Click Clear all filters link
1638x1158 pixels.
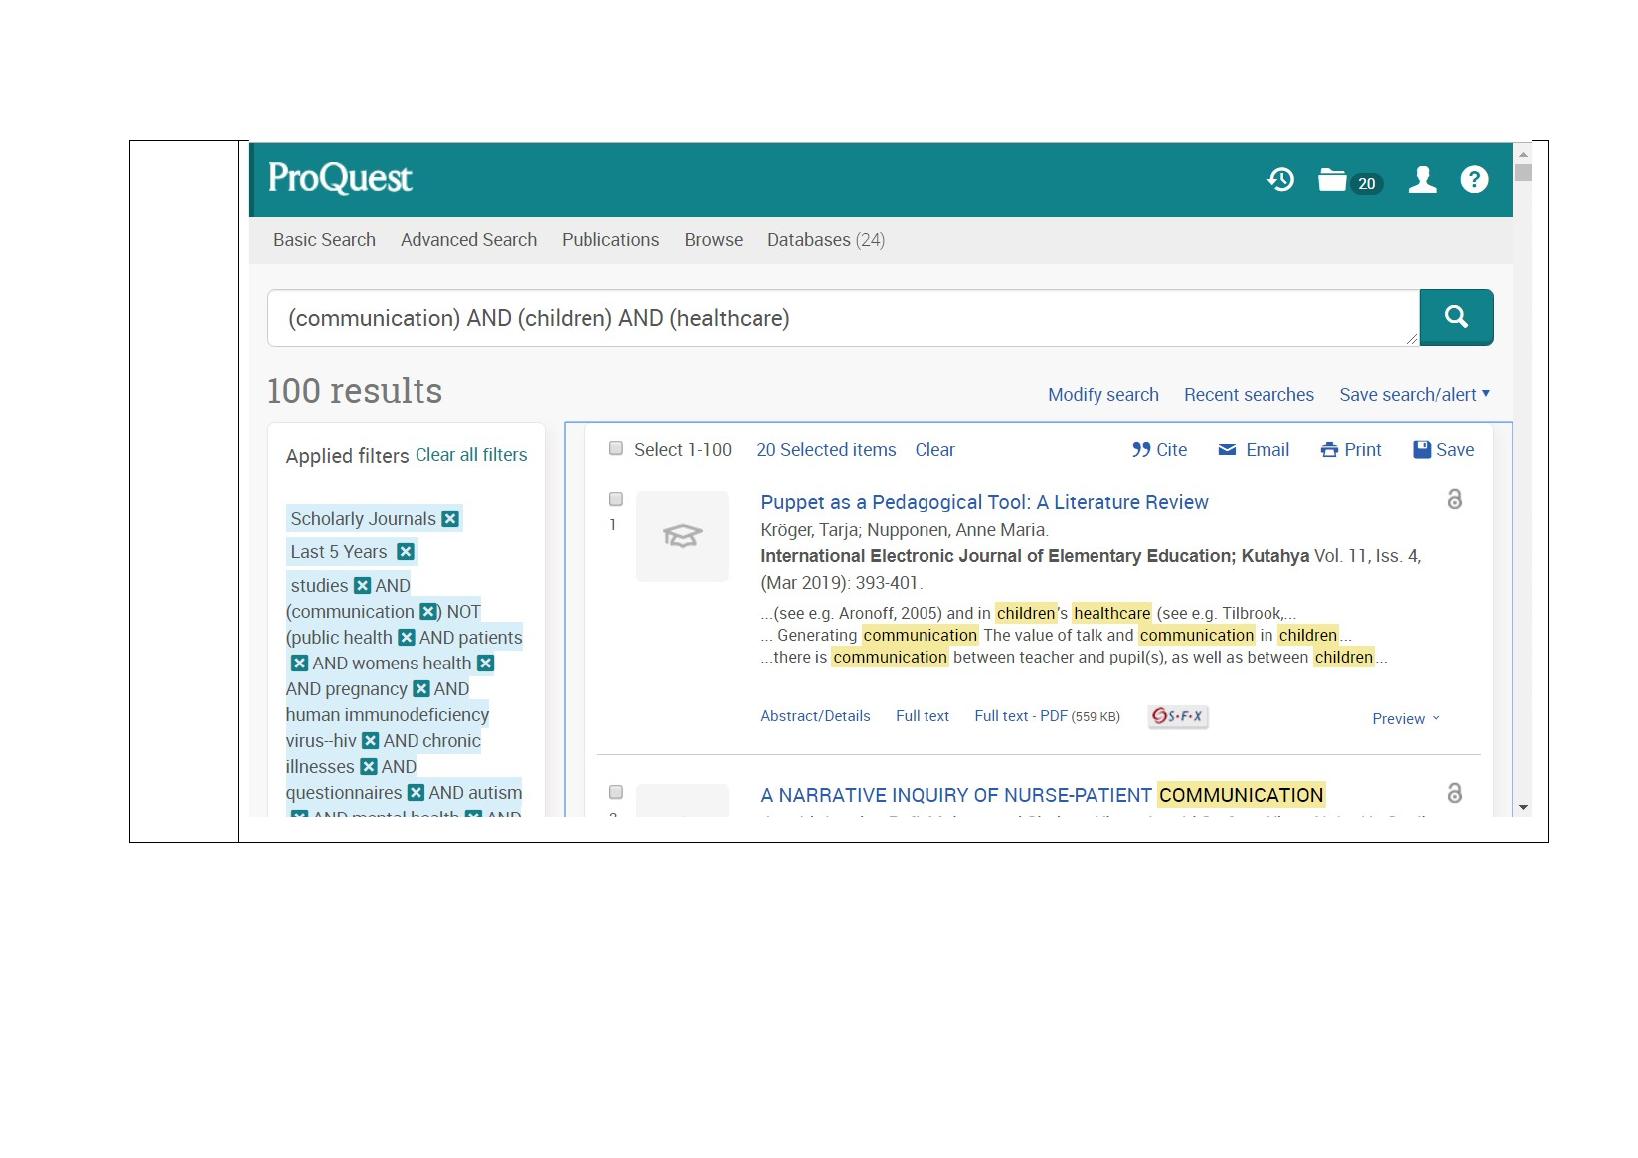[471, 455]
